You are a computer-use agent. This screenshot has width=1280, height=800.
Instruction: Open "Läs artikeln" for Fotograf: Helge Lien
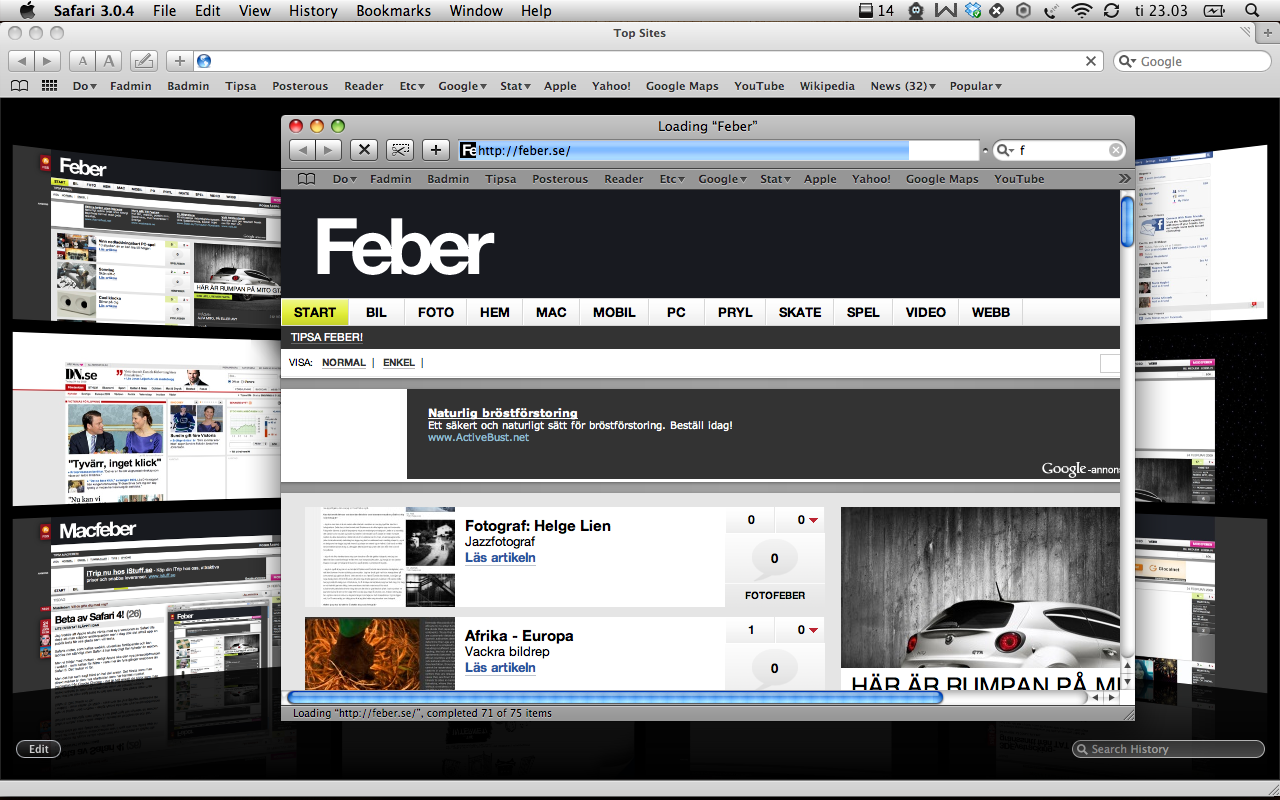click(500, 557)
